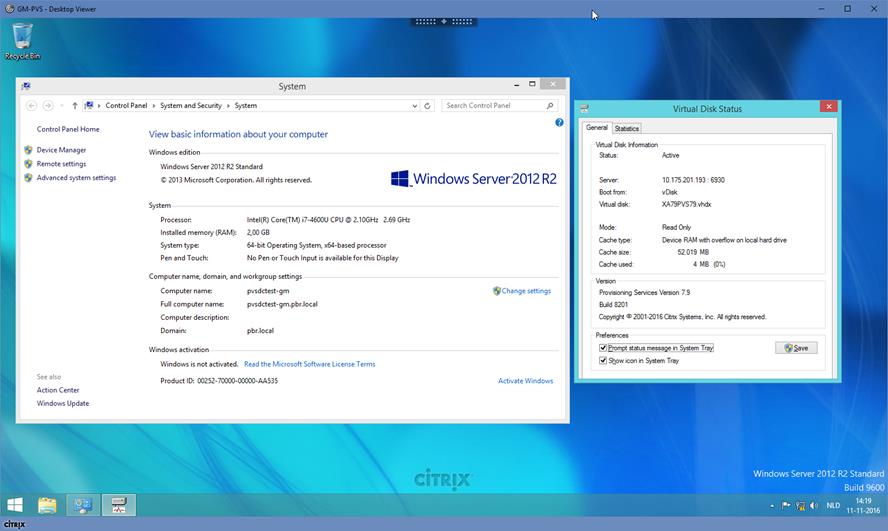The width and height of the screenshot is (888, 531).
Task: Click the Device Manager shield icon
Action: tap(28, 150)
